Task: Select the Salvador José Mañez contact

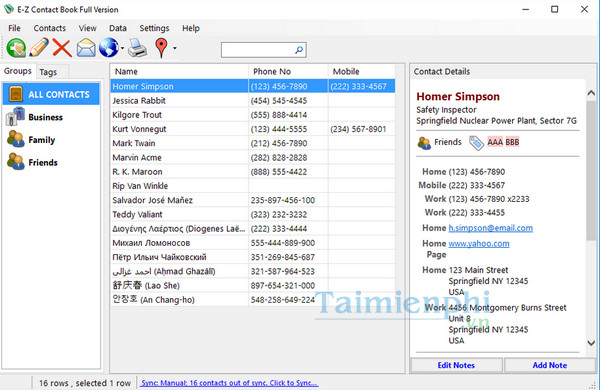Action: point(253,200)
